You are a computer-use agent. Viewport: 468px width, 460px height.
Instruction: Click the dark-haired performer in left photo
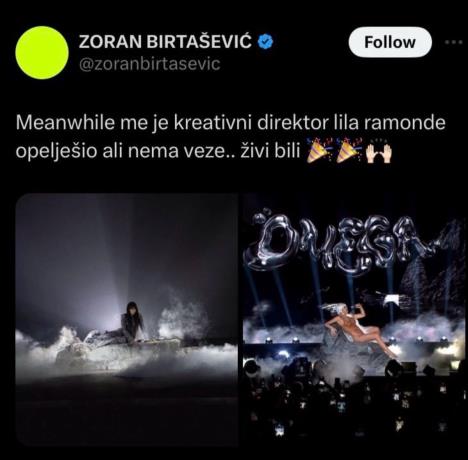pos(133,322)
